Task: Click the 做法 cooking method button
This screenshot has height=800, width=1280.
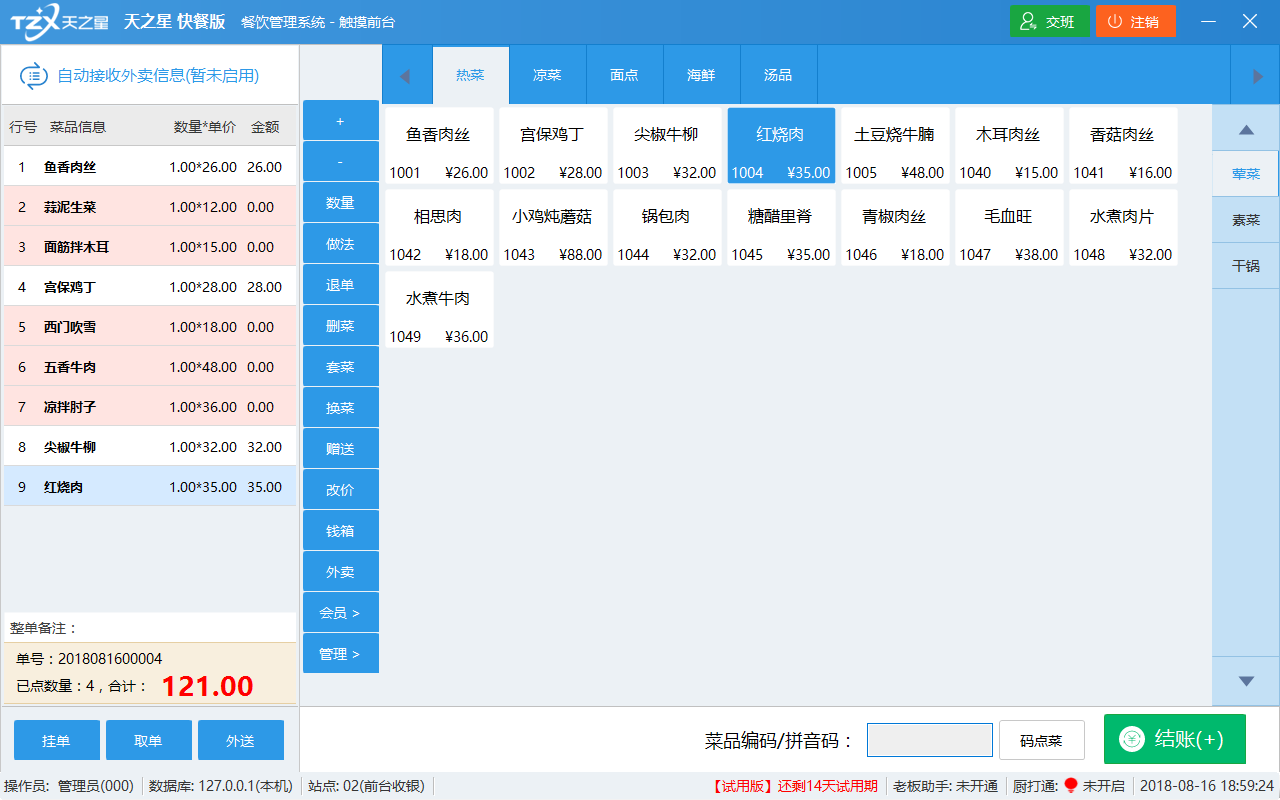Action: click(x=340, y=243)
